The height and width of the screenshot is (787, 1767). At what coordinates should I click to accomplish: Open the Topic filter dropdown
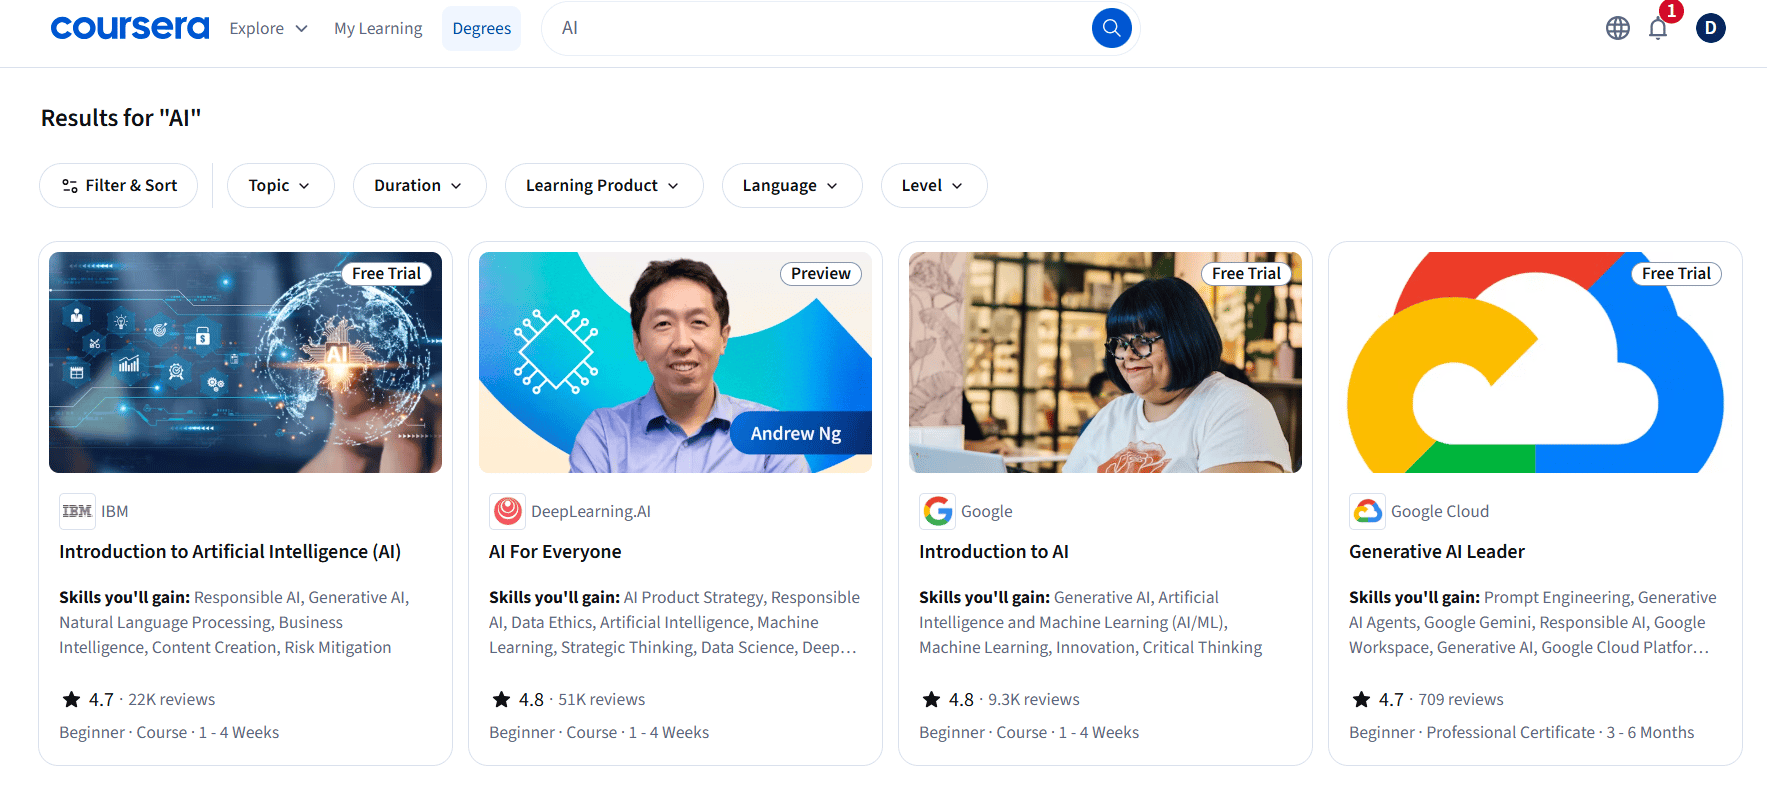pyautogui.click(x=280, y=185)
